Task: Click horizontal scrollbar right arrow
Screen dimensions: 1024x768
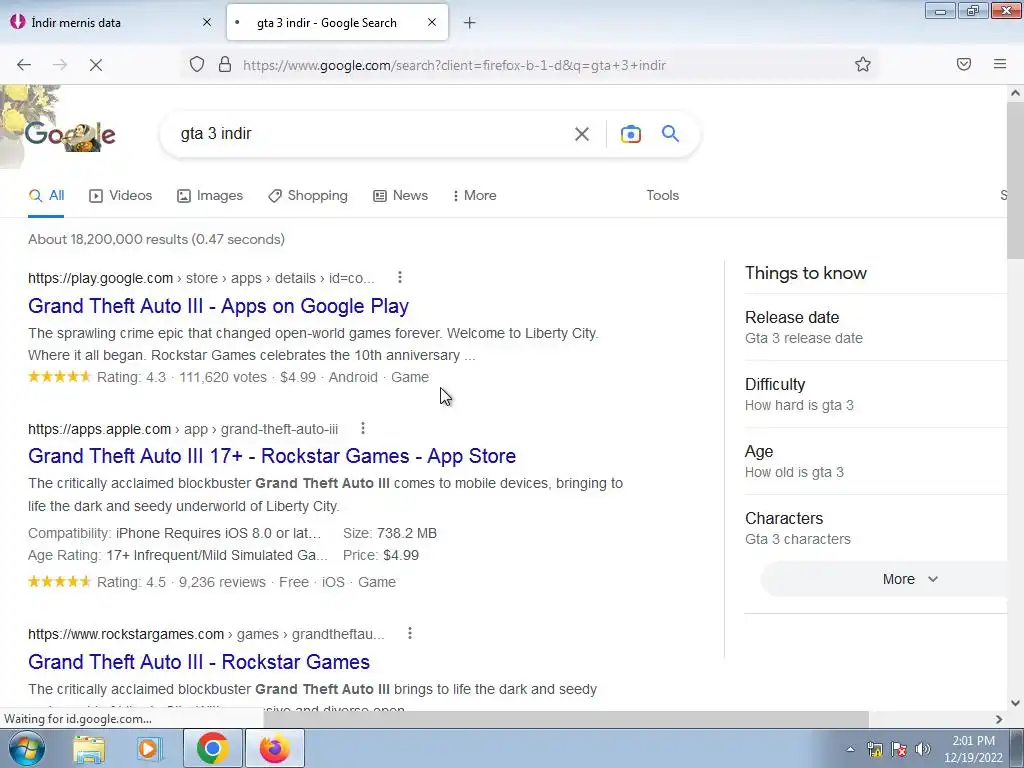Action: click(x=999, y=719)
